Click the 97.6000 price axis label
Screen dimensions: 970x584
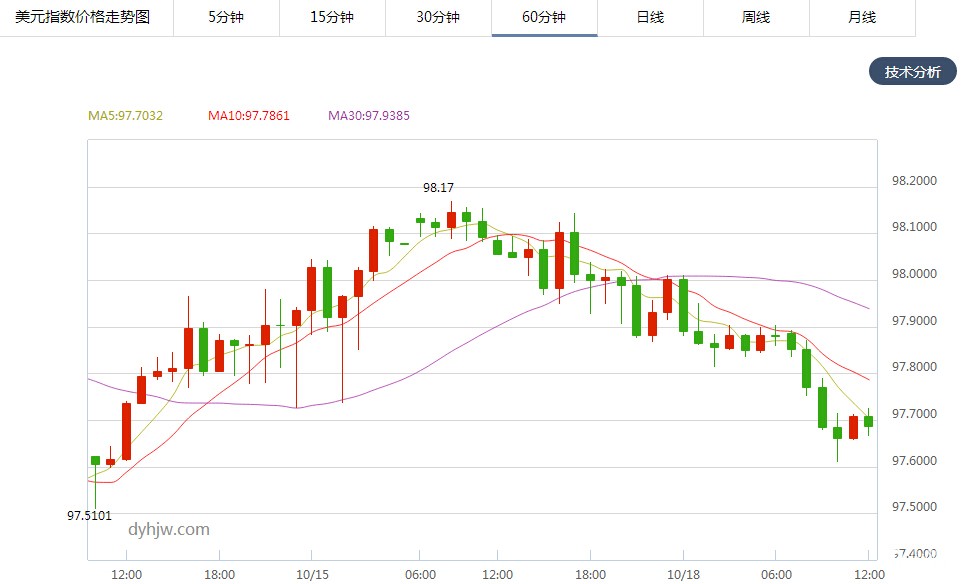[914, 461]
